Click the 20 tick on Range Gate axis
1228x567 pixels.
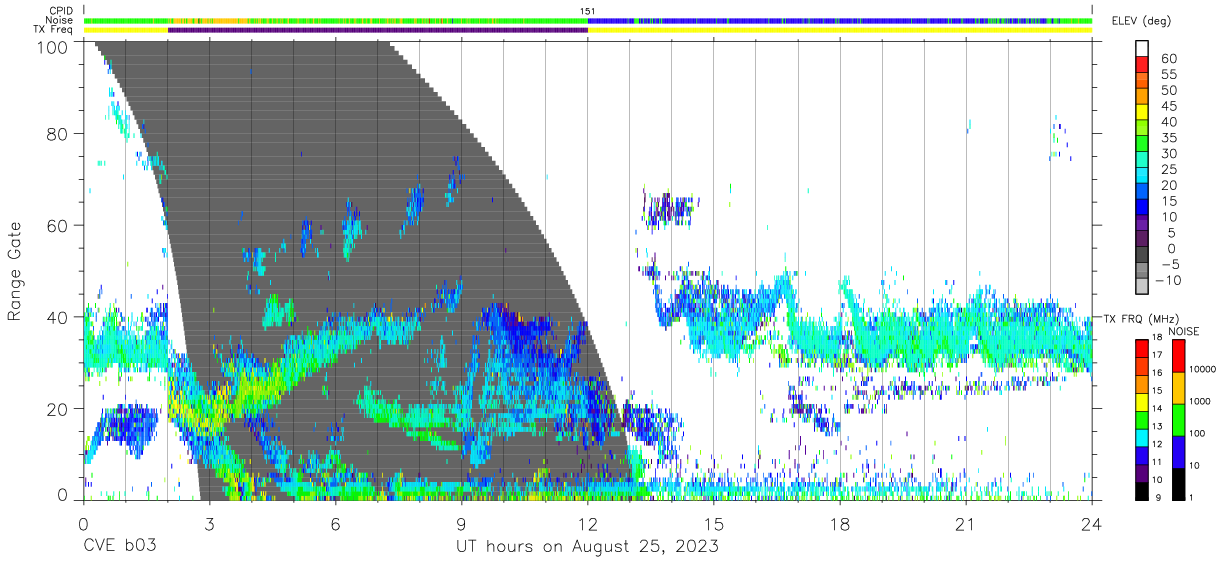(x=59, y=407)
